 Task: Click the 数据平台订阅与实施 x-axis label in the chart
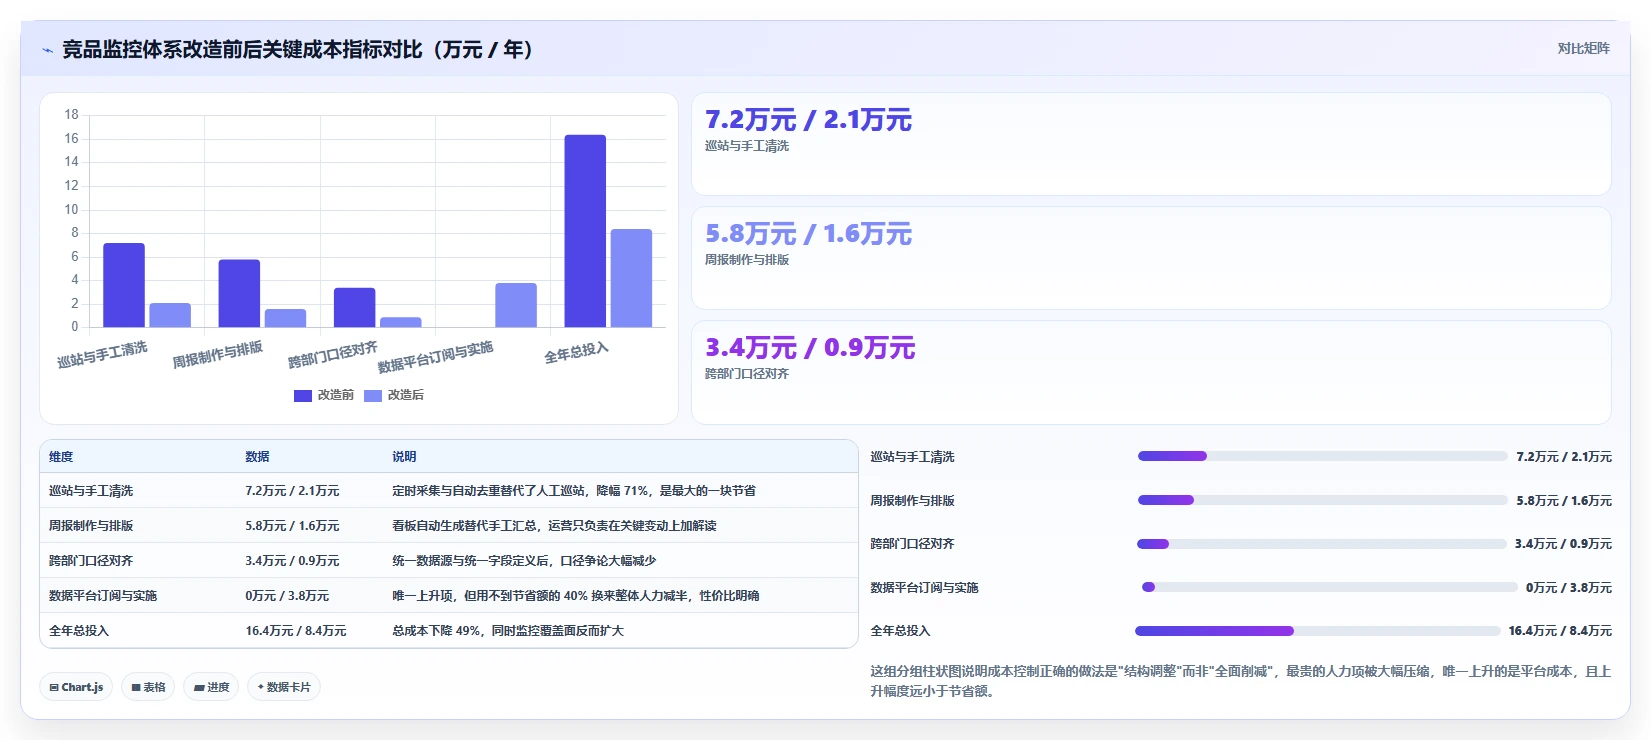435,357
